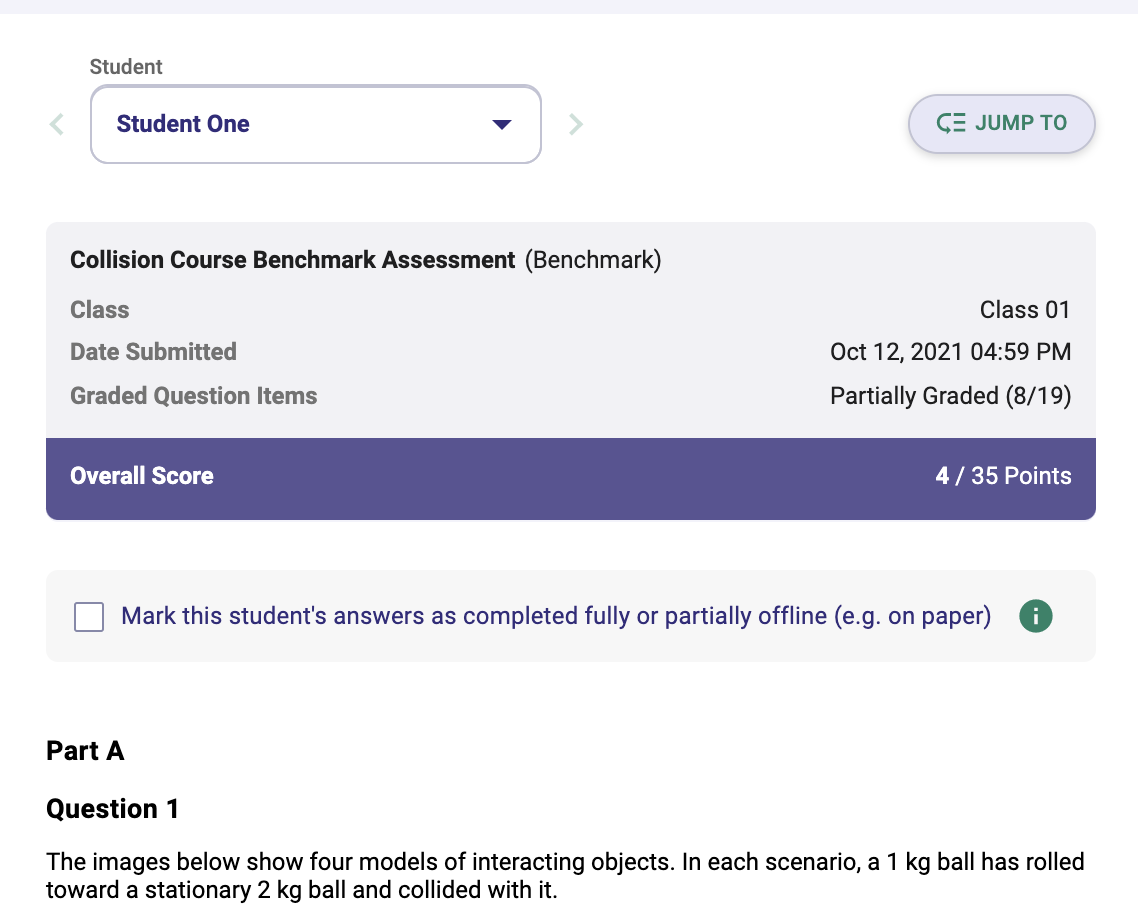Click the Student label above dropdown
This screenshot has width=1138, height=916.
pos(126,67)
